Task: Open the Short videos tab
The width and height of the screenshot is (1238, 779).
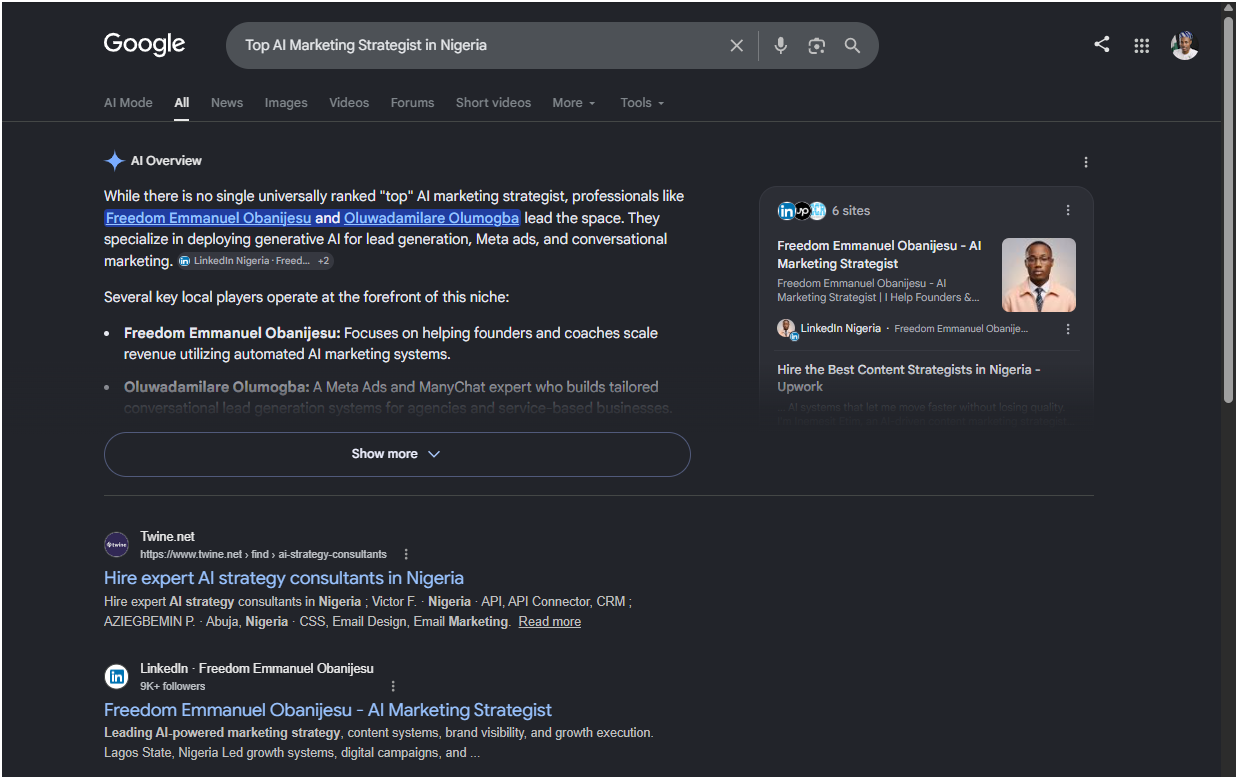Action: 493,102
